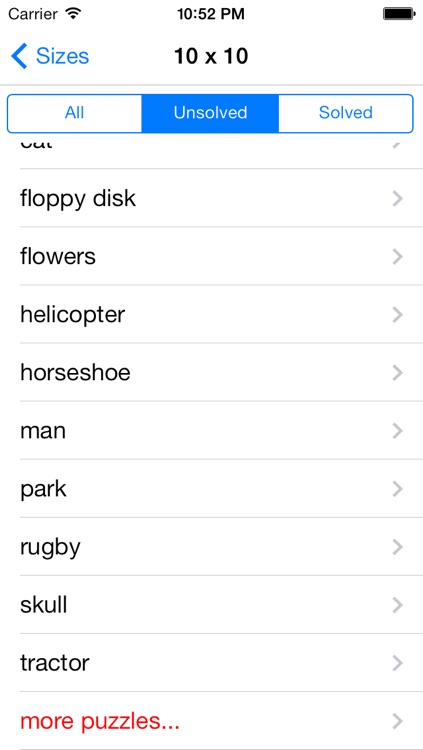Switch to the Solved filter segment

[x=345, y=113]
